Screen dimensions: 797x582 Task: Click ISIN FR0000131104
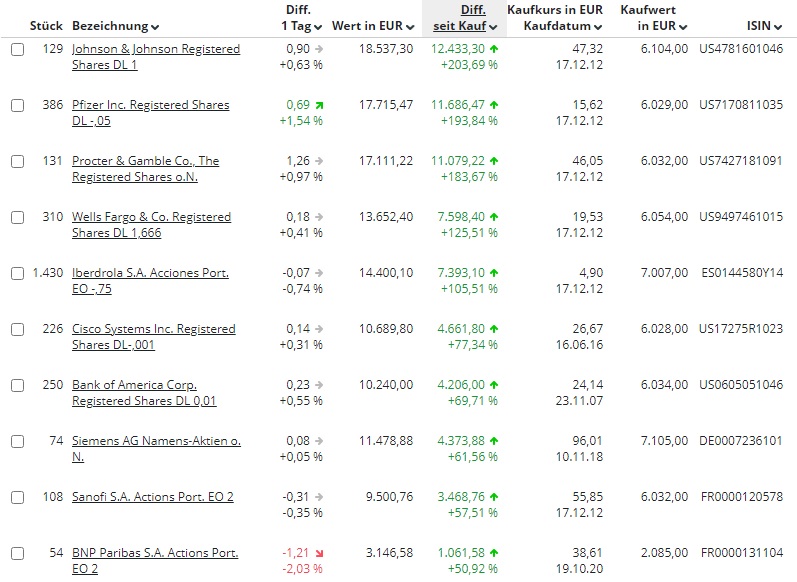[742, 552]
